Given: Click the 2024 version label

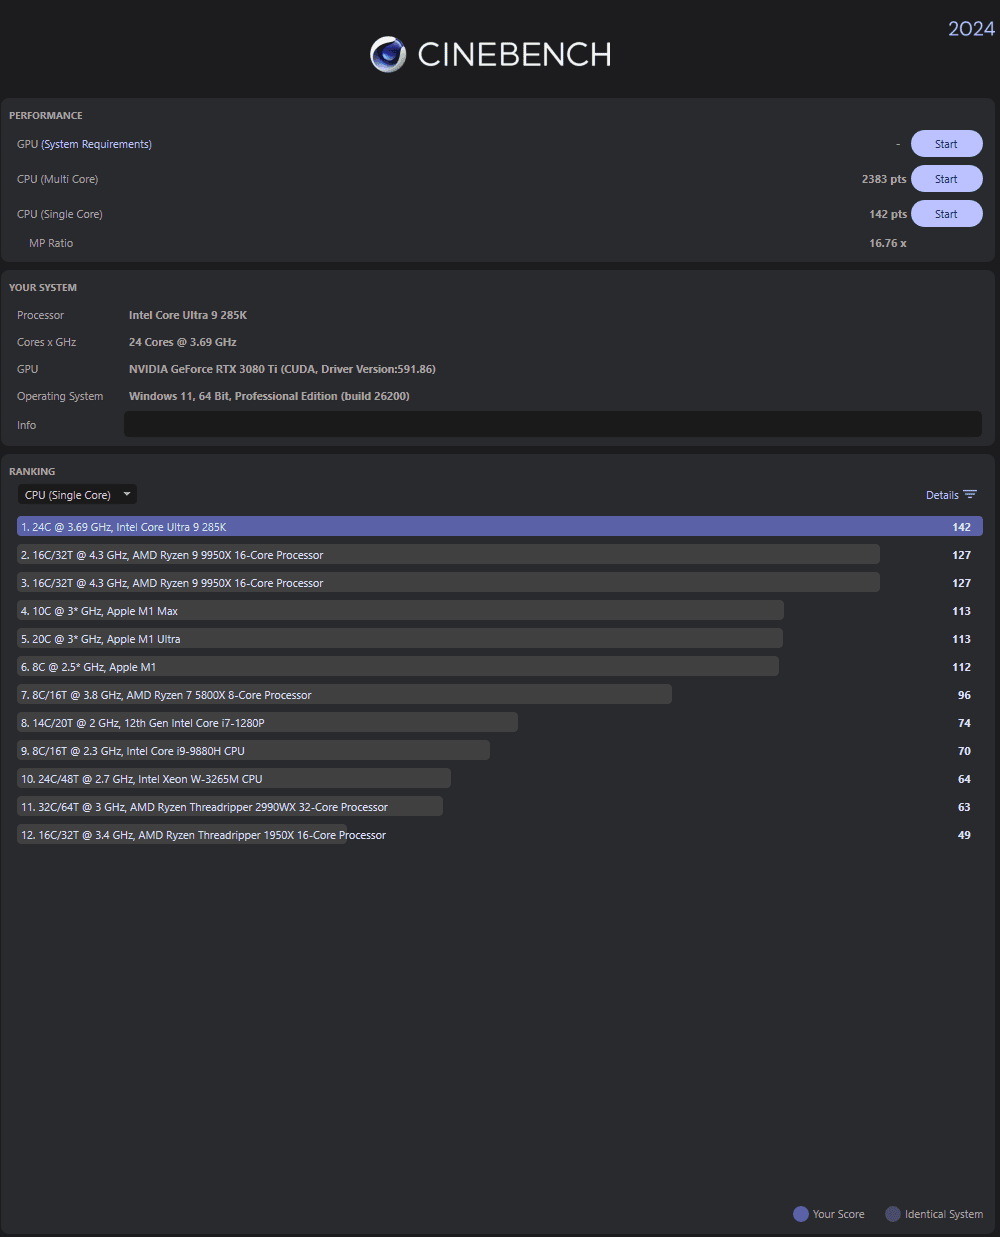Looking at the screenshot, I should click(971, 28).
